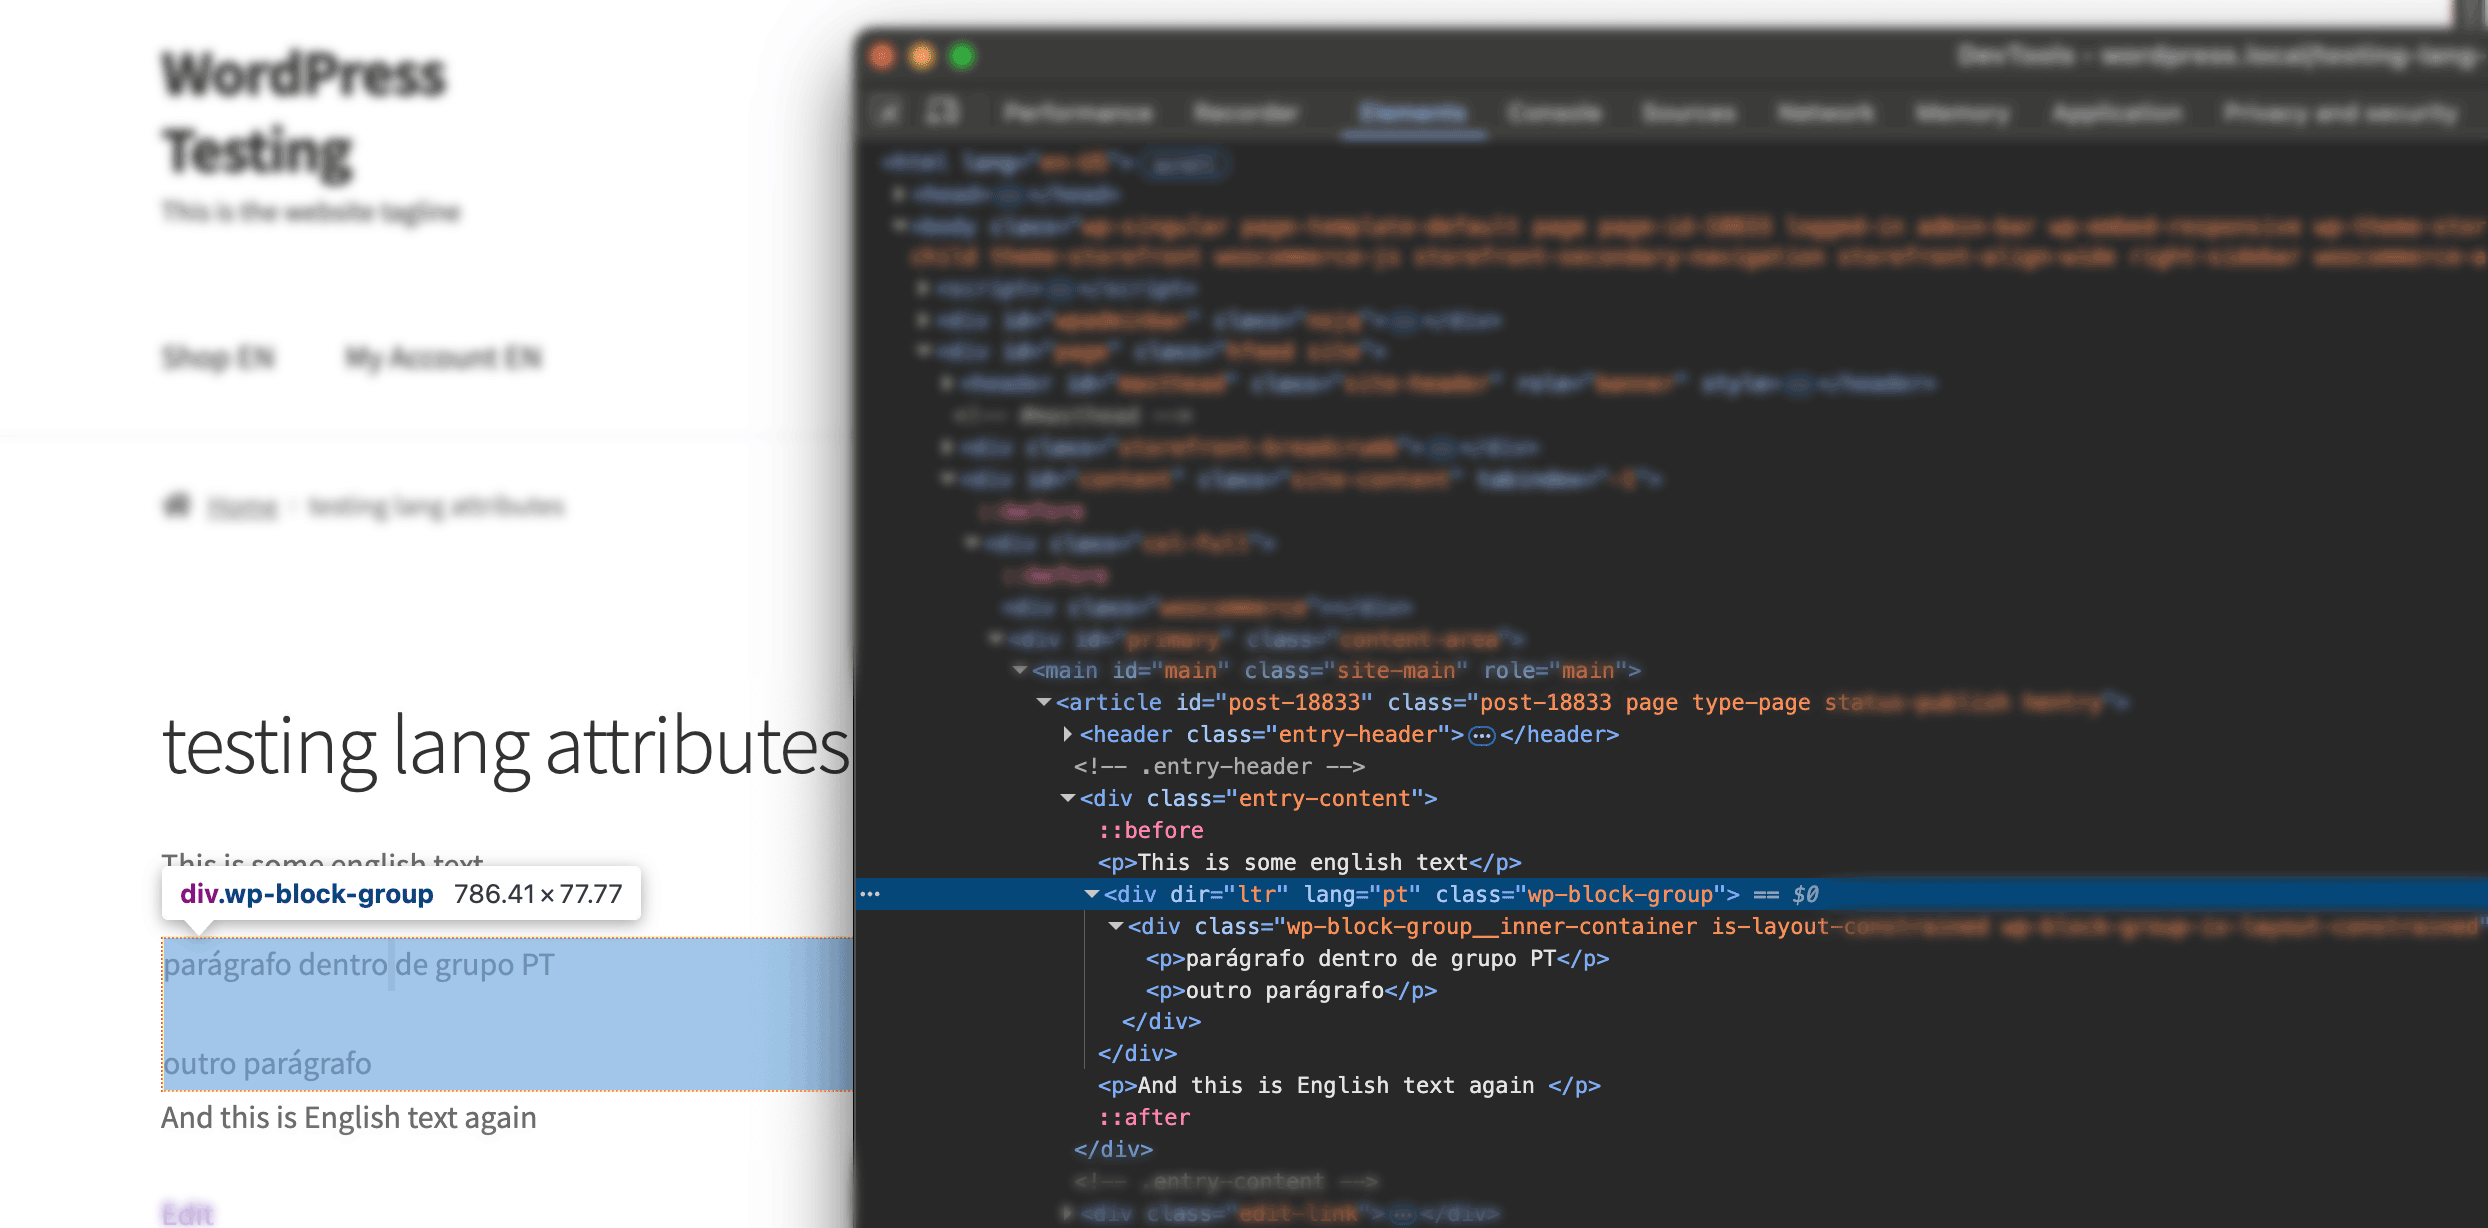Select the Memory tab in DevTools
The width and height of the screenshot is (2488, 1228).
pos(1960,112)
